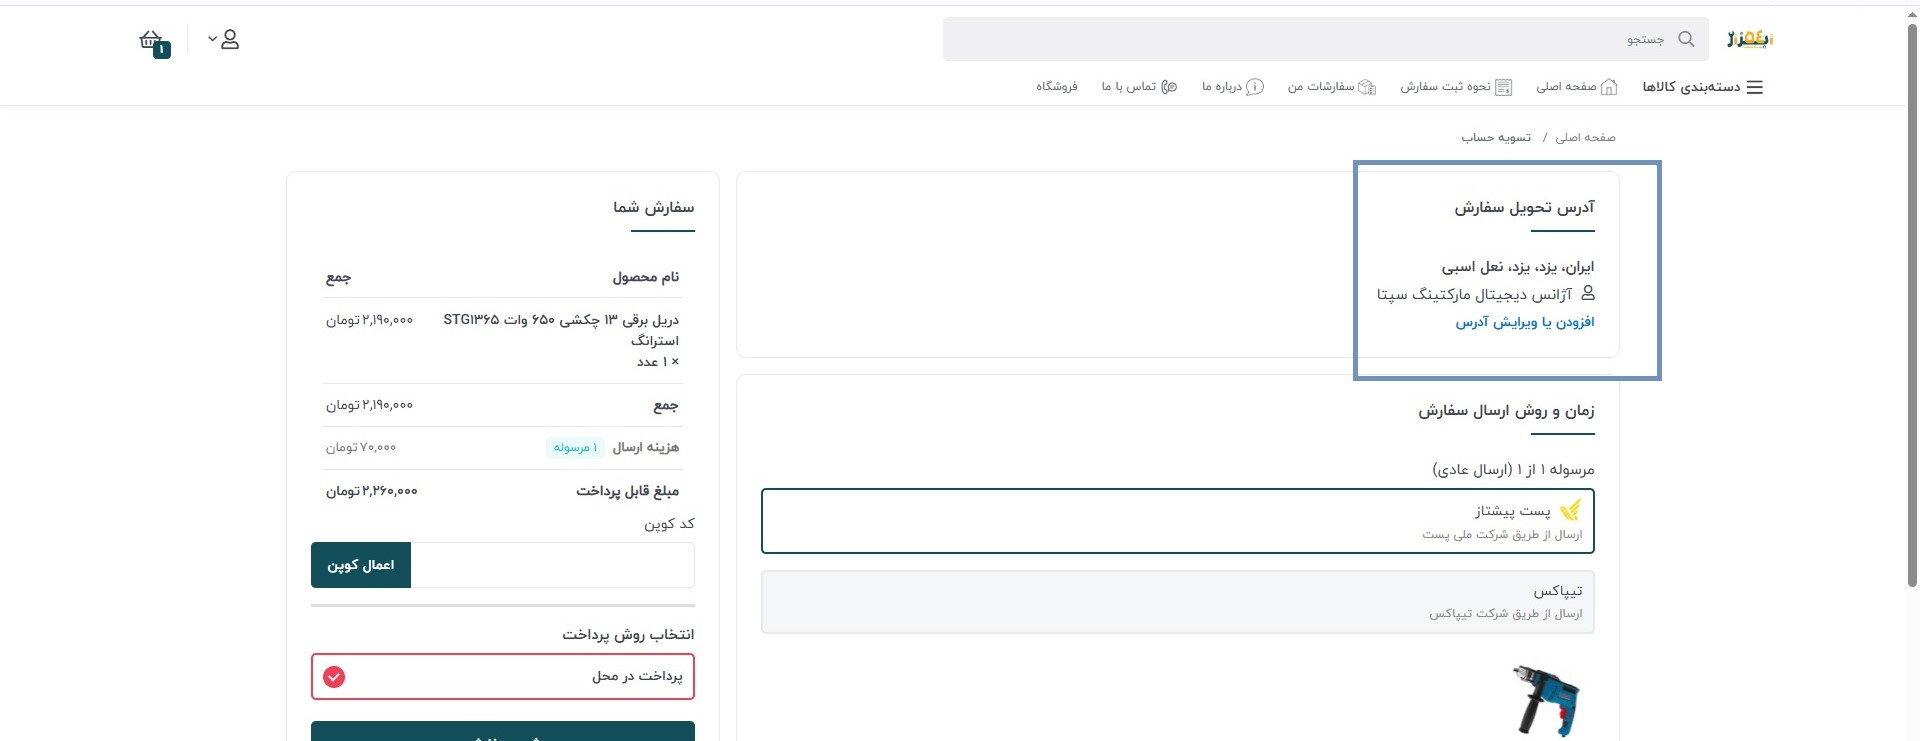Open نحوه ثبت سفارش menu item
1920x741 pixels.
tap(1455, 87)
